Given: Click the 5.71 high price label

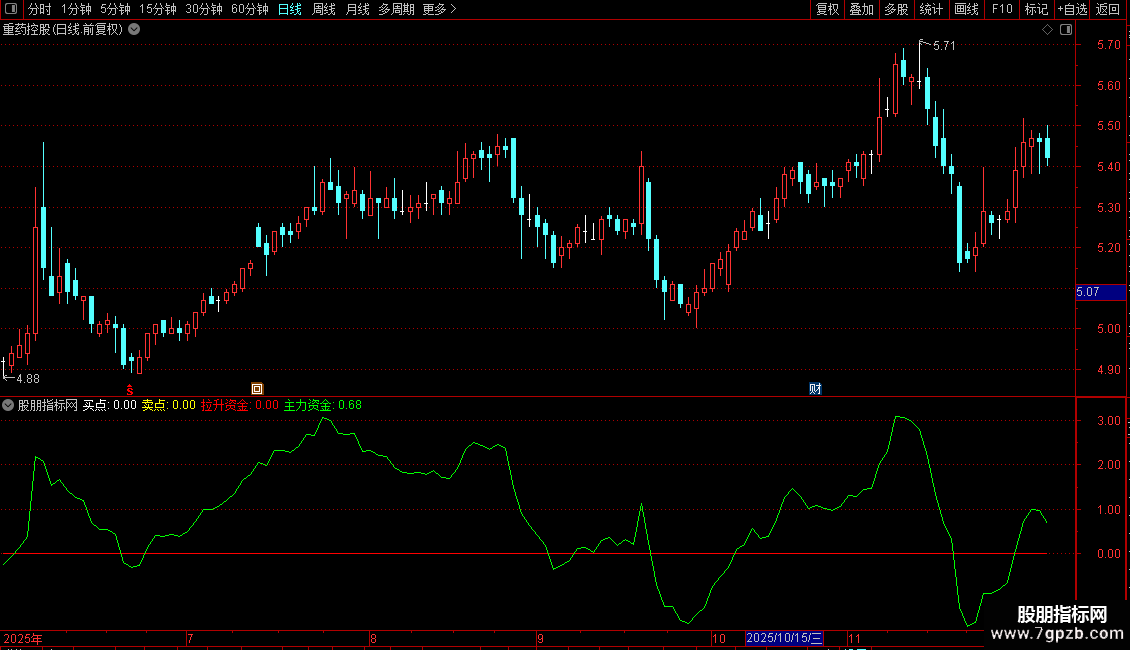Looking at the screenshot, I should [944, 45].
